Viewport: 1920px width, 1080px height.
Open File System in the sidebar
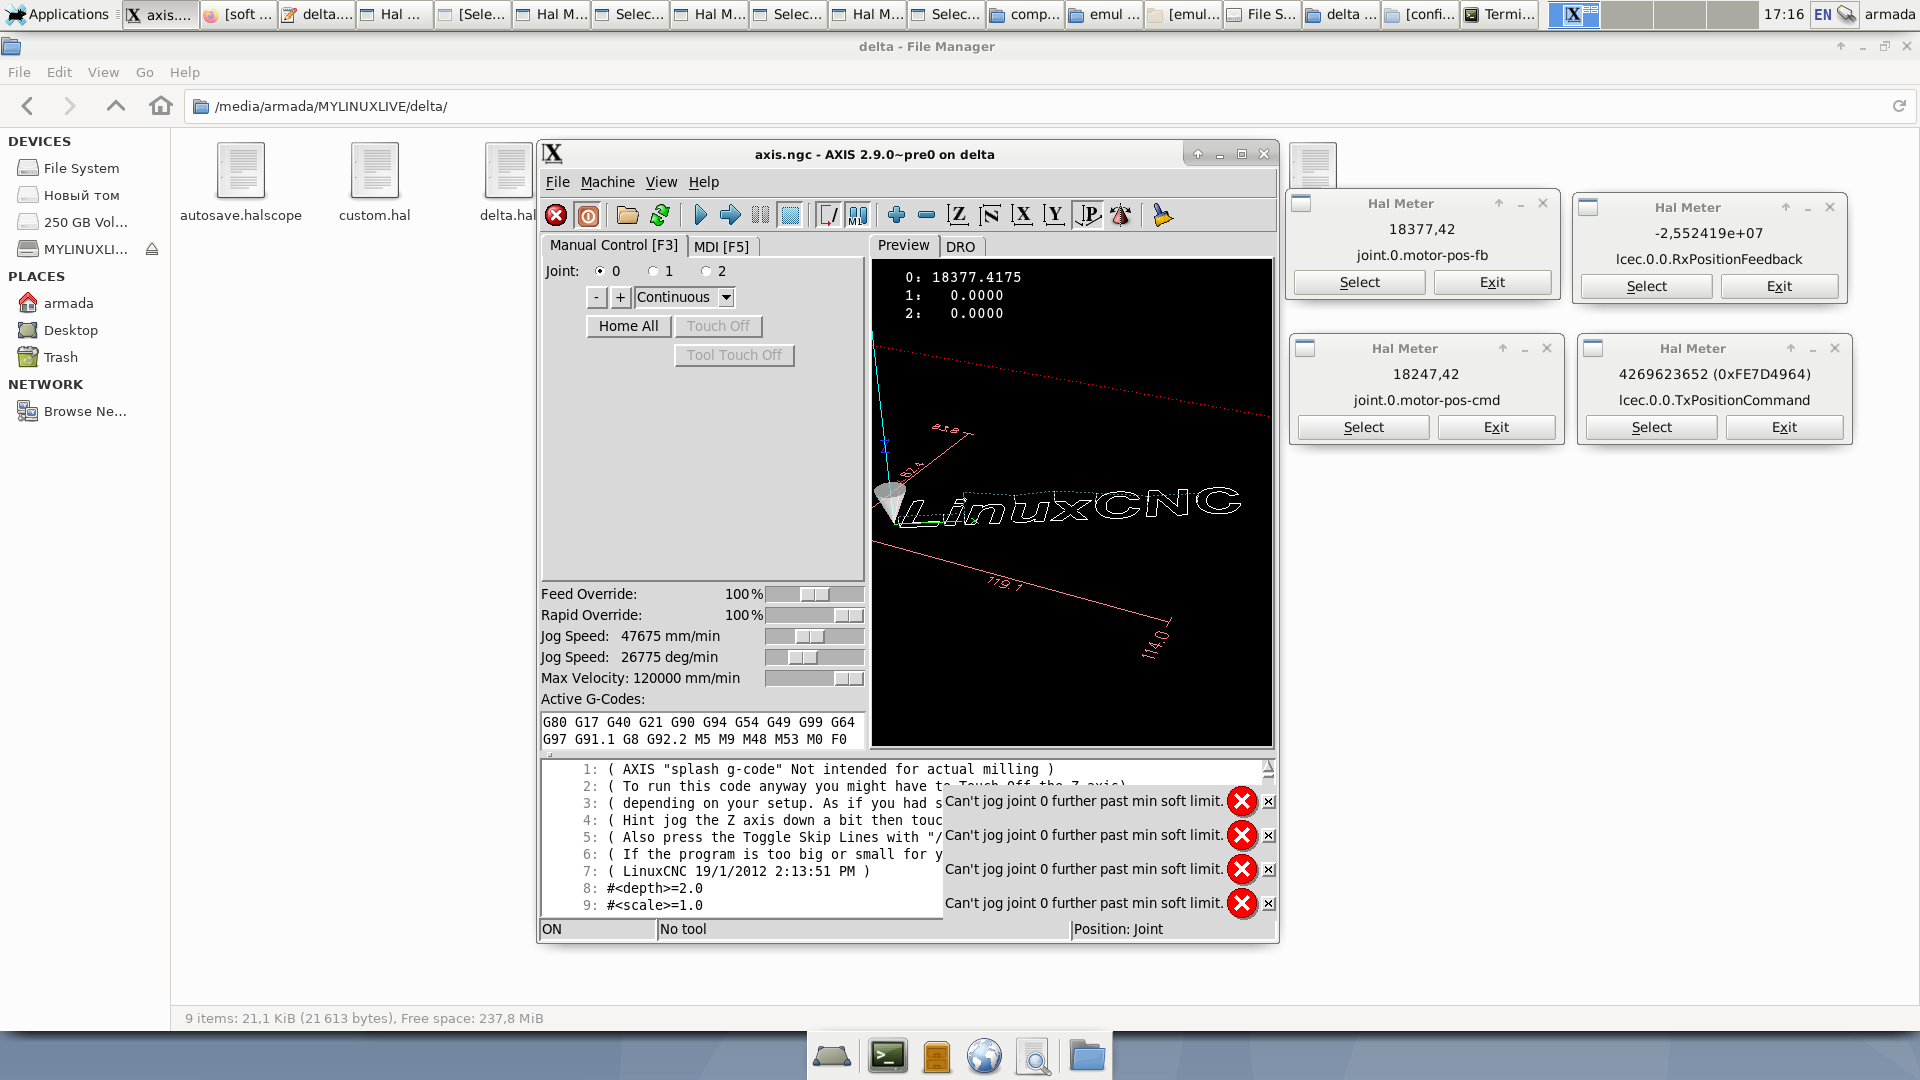point(81,168)
